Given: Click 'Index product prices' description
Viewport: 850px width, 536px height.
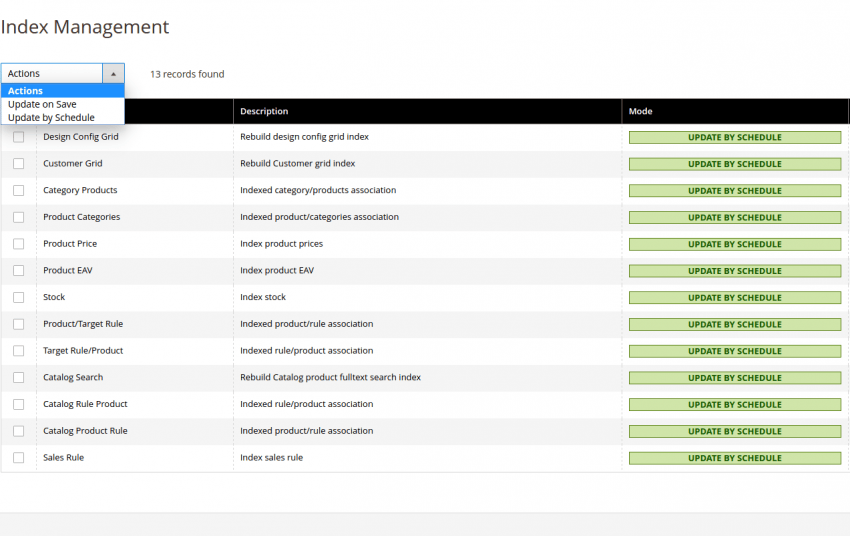Looking at the screenshot, I should click(x=281, y=244).
